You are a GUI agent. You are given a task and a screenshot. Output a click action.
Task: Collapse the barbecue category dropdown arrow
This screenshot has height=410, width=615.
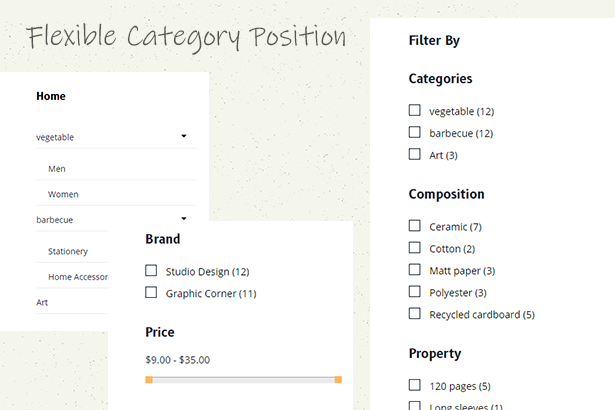tap(184, 219)
